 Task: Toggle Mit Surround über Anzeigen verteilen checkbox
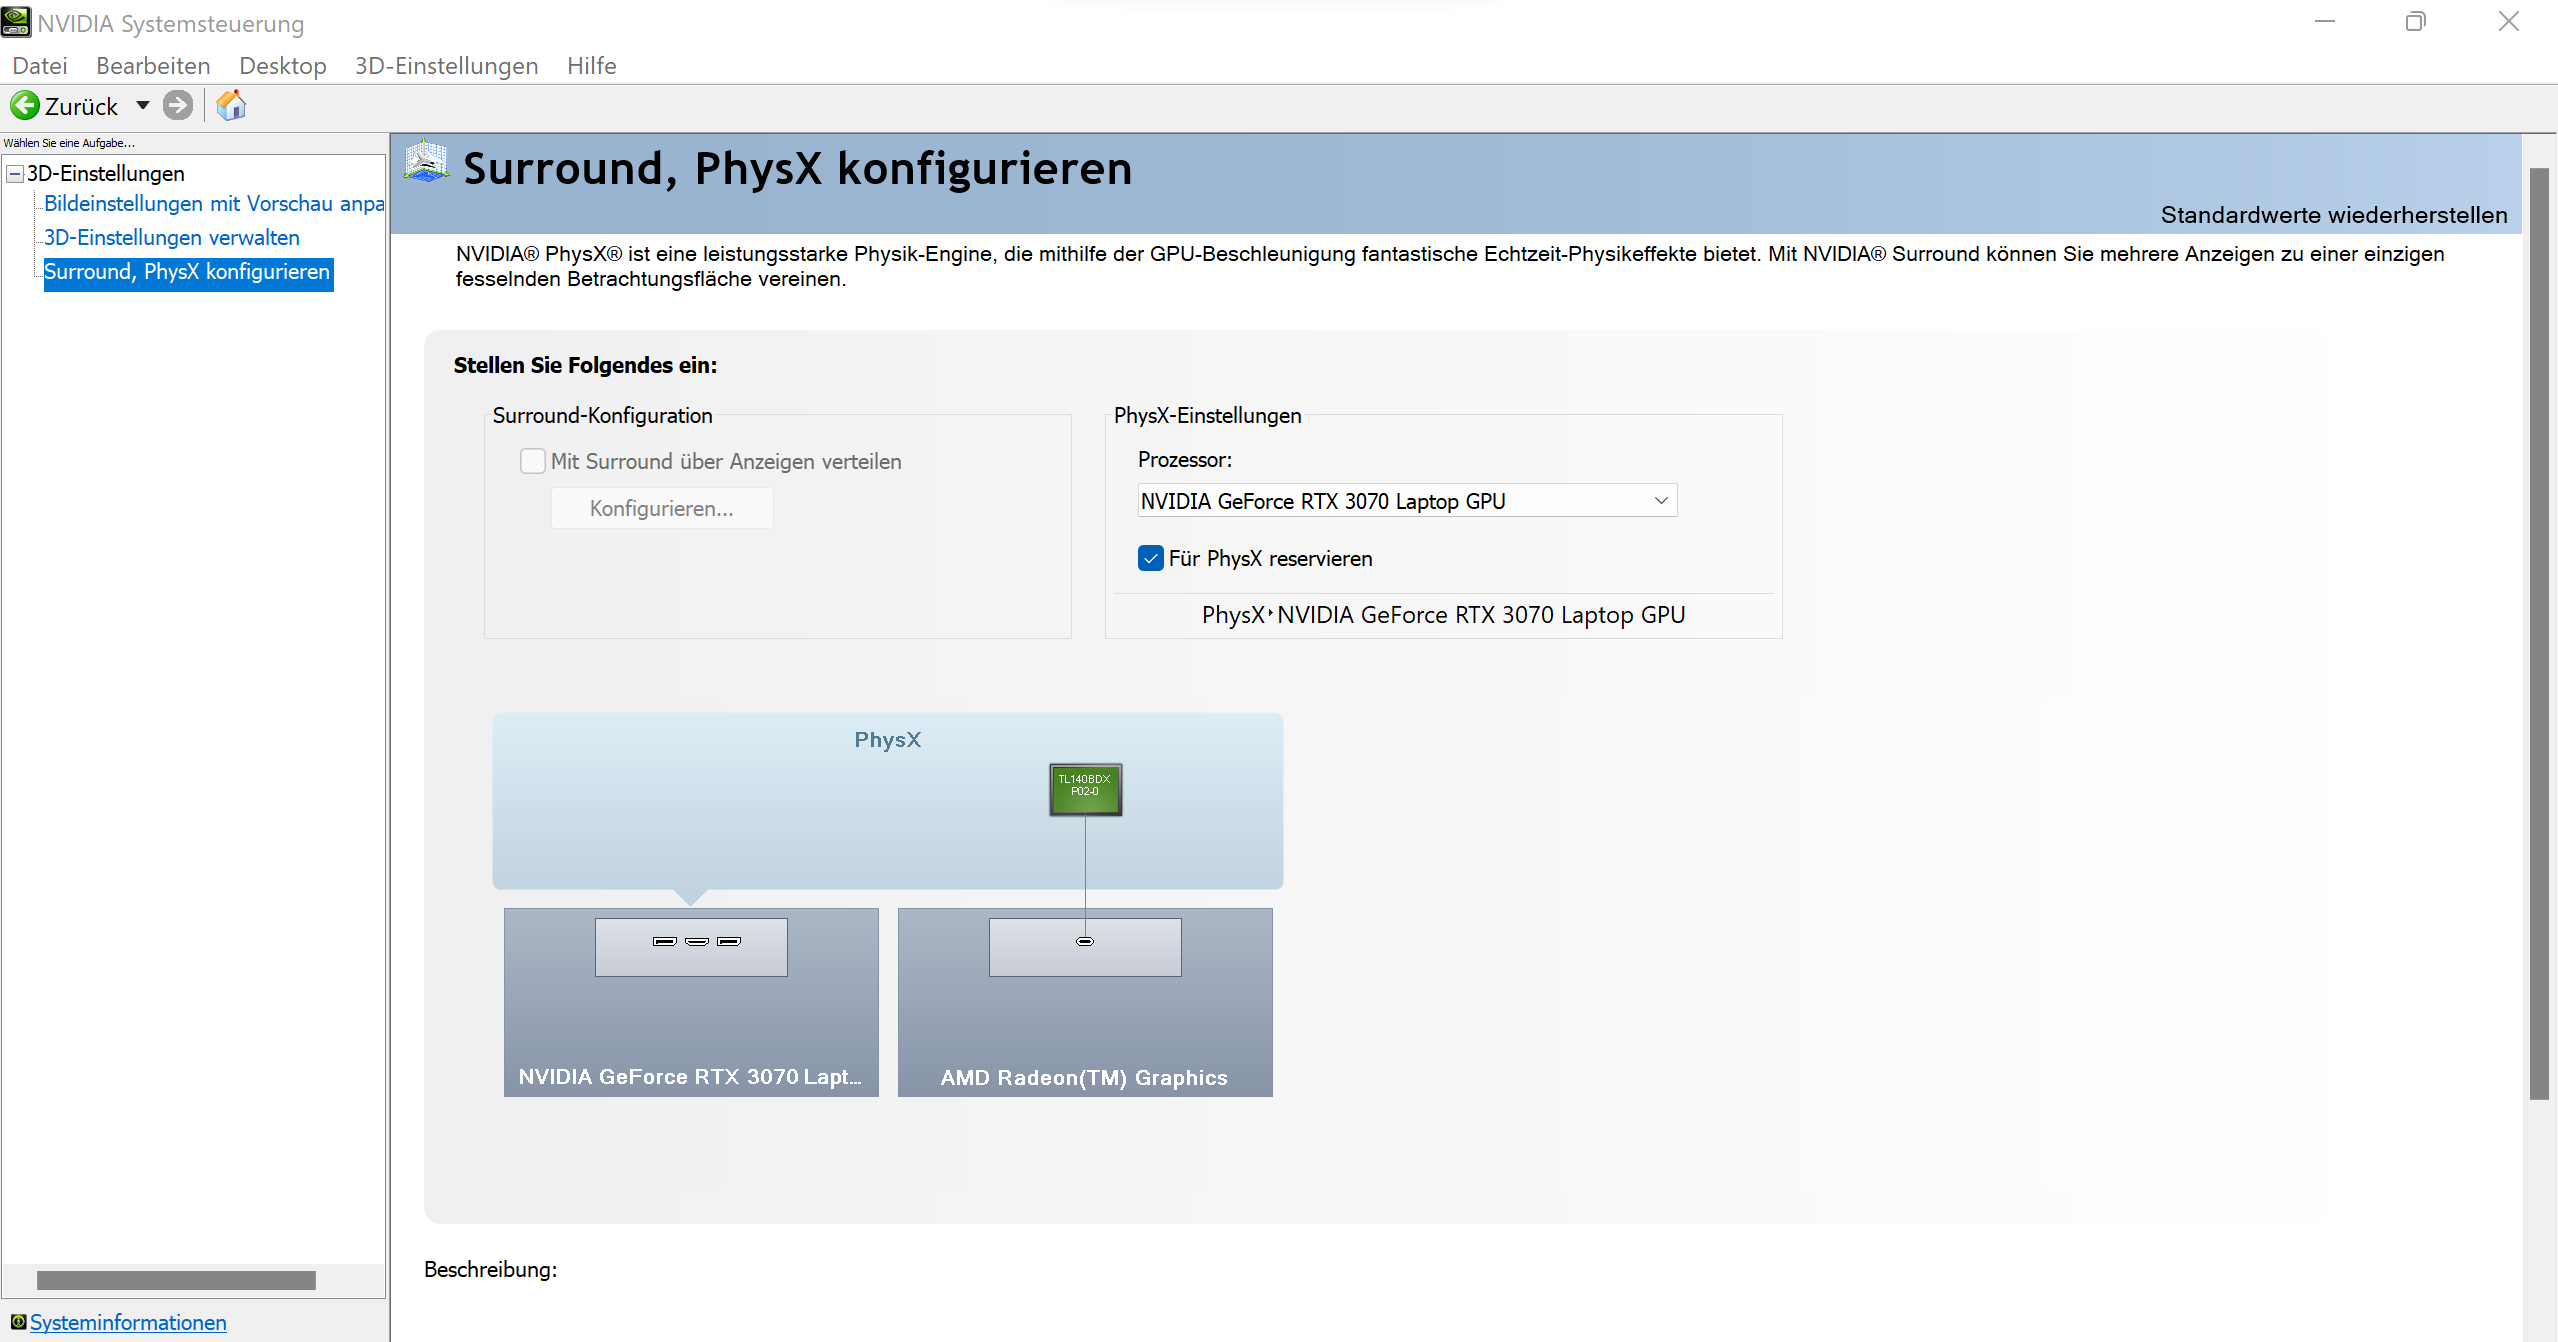tap(533, 461)
